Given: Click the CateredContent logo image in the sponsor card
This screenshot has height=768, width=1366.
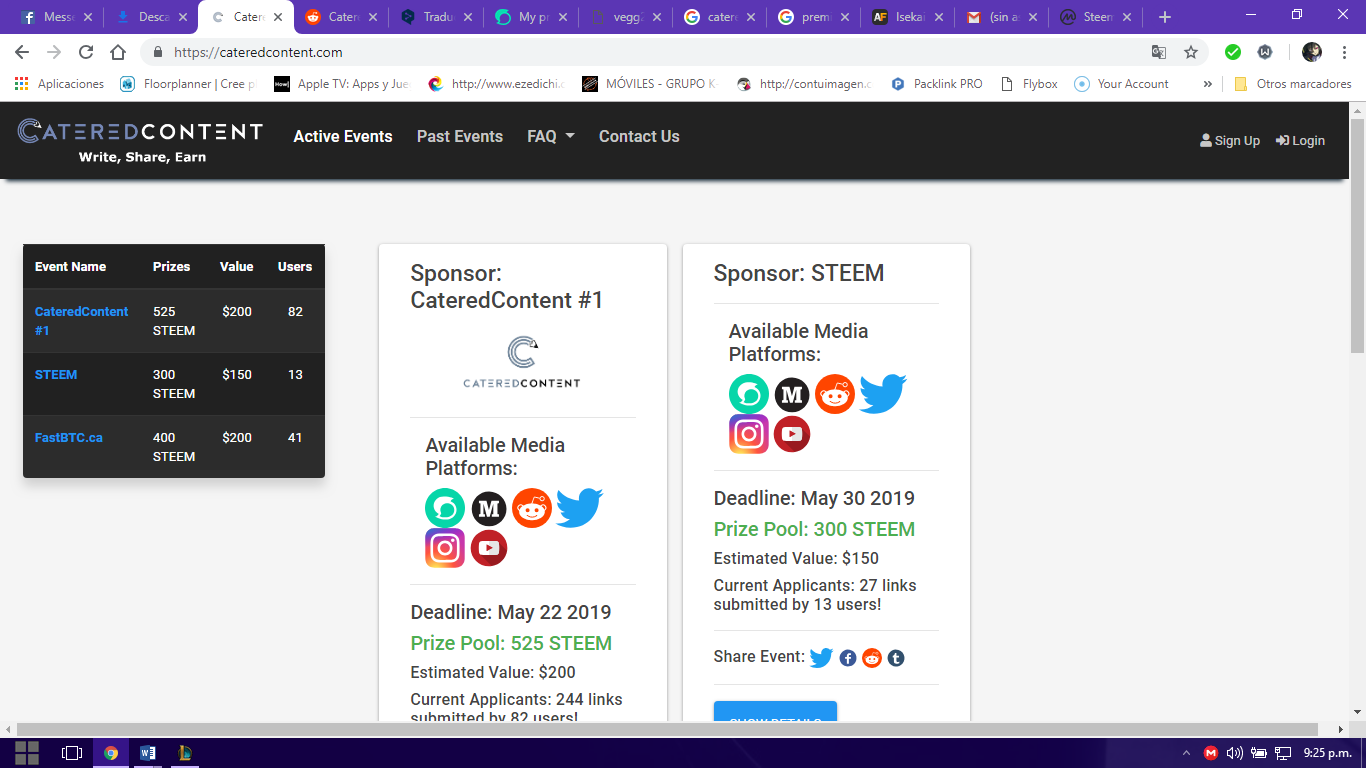Looking at the screenshot, I should 522,362.
